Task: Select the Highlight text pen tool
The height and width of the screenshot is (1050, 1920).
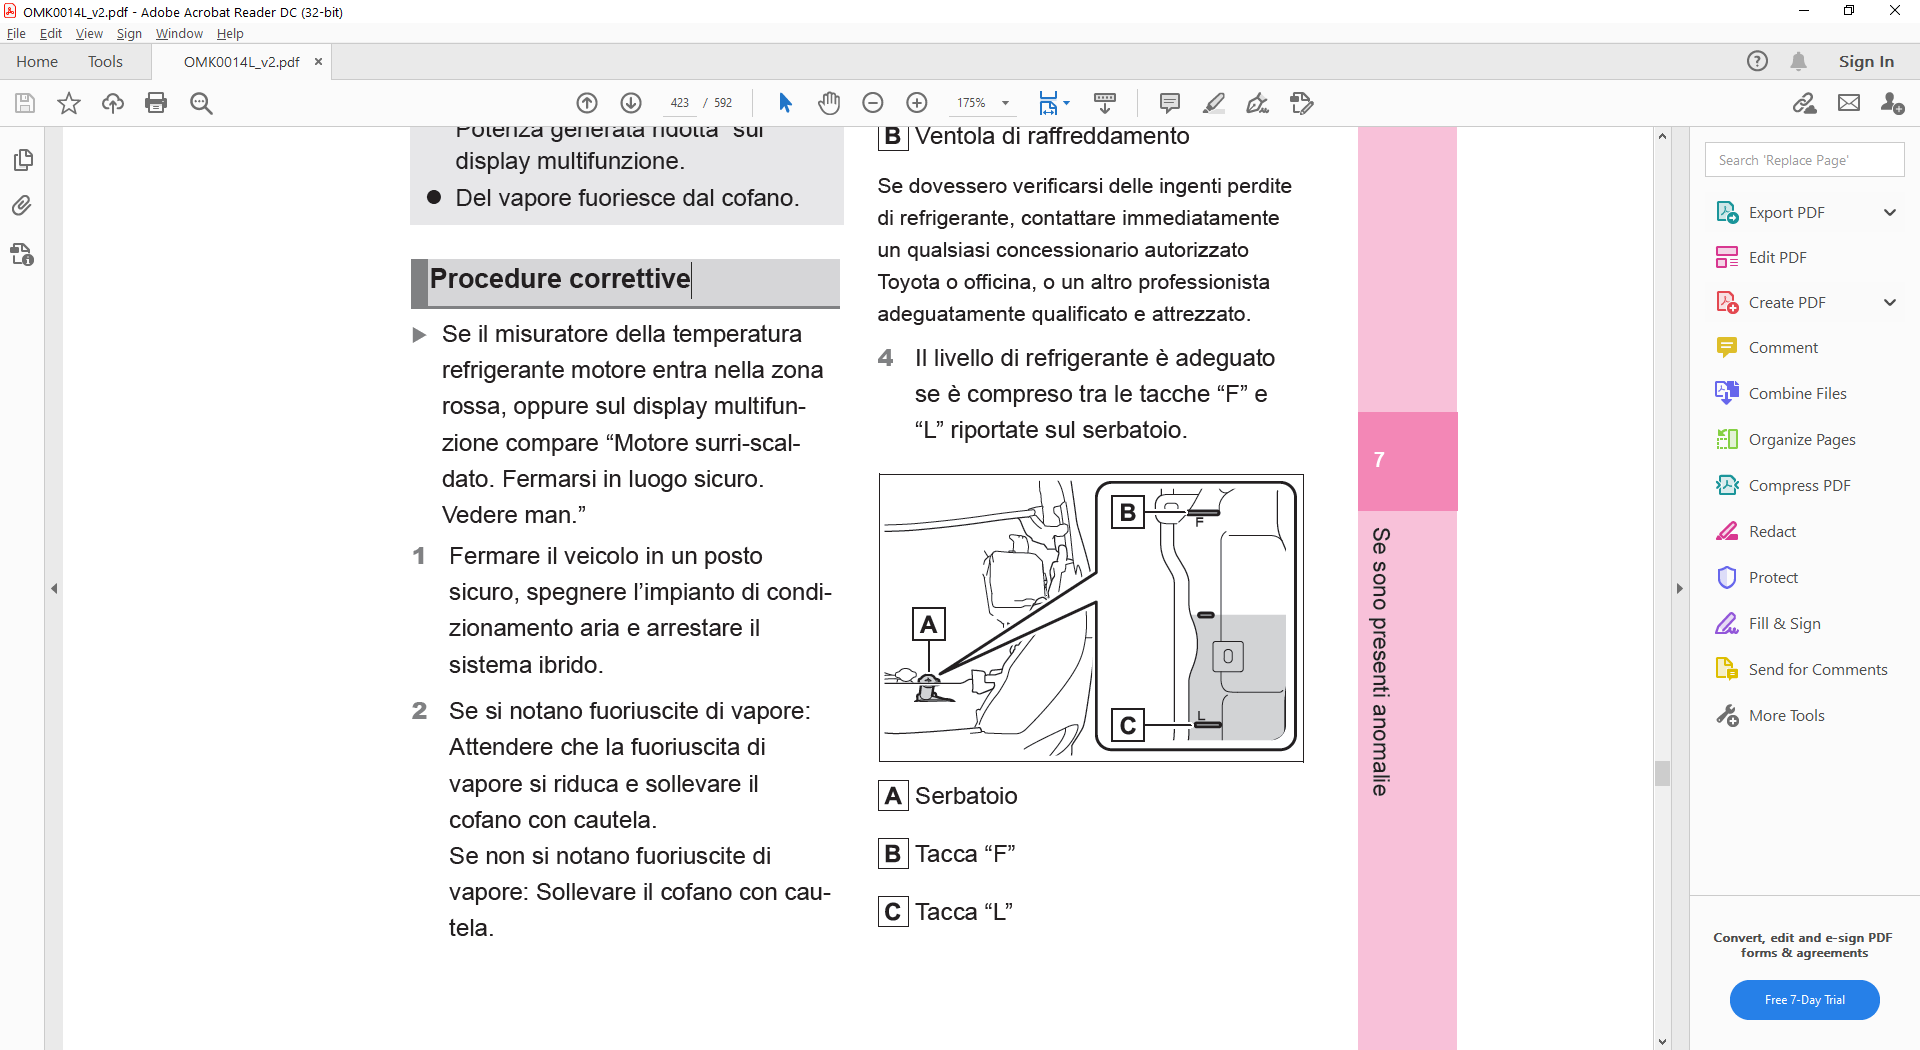Action: pos(1214,103)
